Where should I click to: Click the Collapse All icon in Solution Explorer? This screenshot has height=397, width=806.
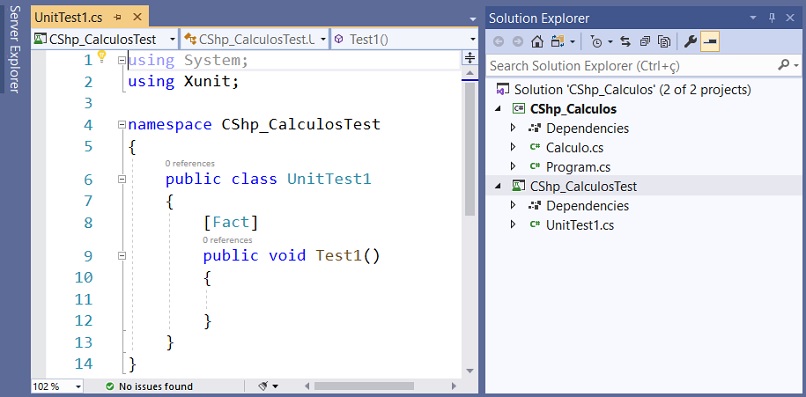coord(645,42)
